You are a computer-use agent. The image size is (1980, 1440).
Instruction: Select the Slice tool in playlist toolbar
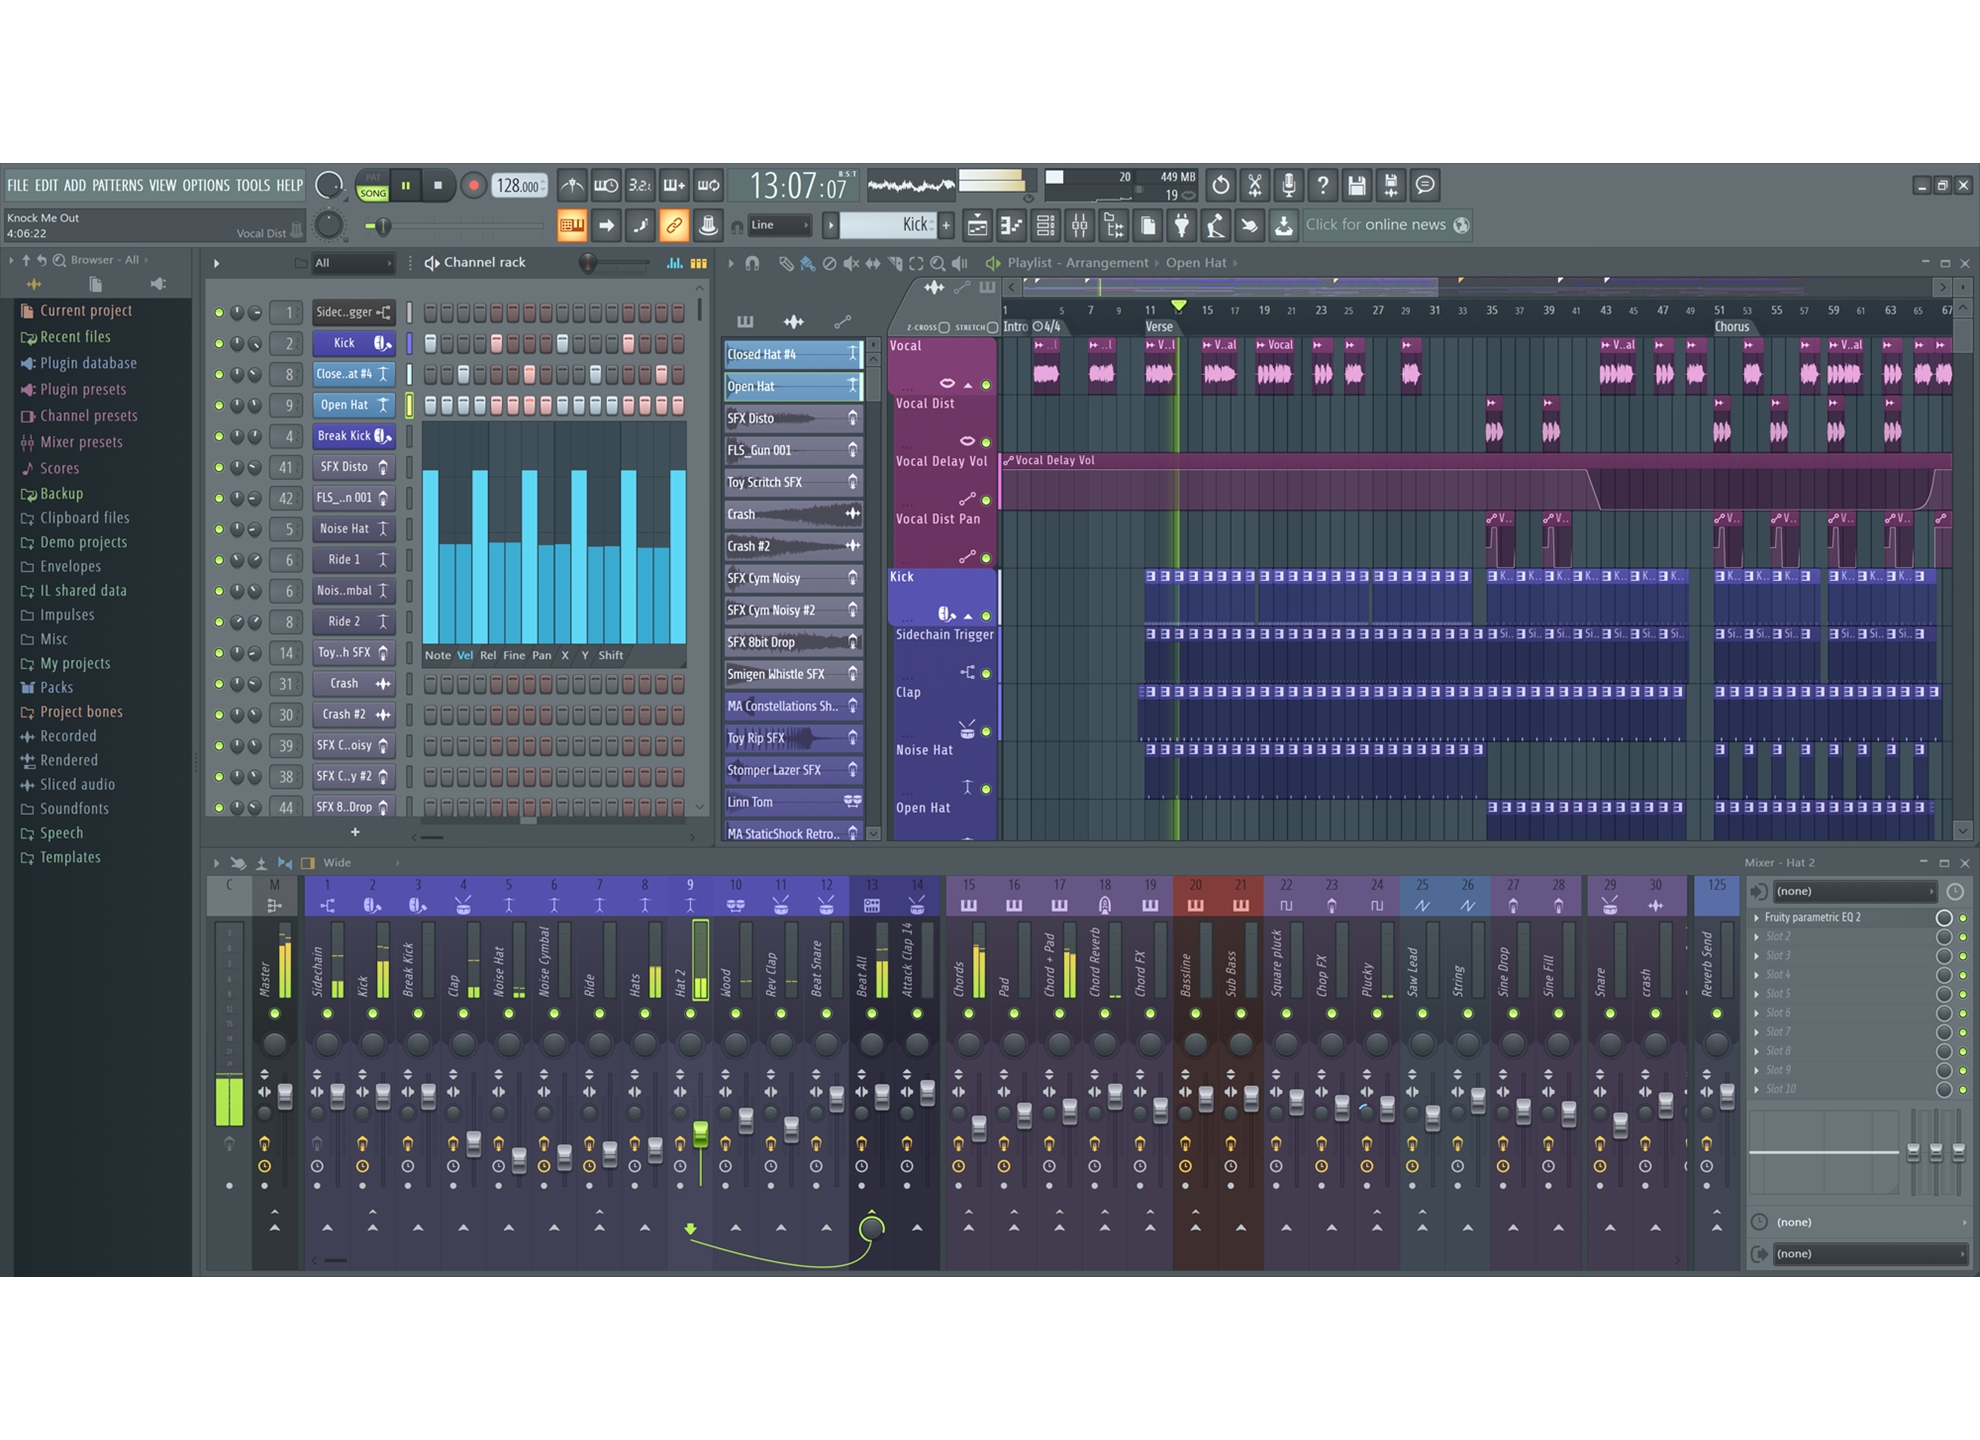click(895, 262)
